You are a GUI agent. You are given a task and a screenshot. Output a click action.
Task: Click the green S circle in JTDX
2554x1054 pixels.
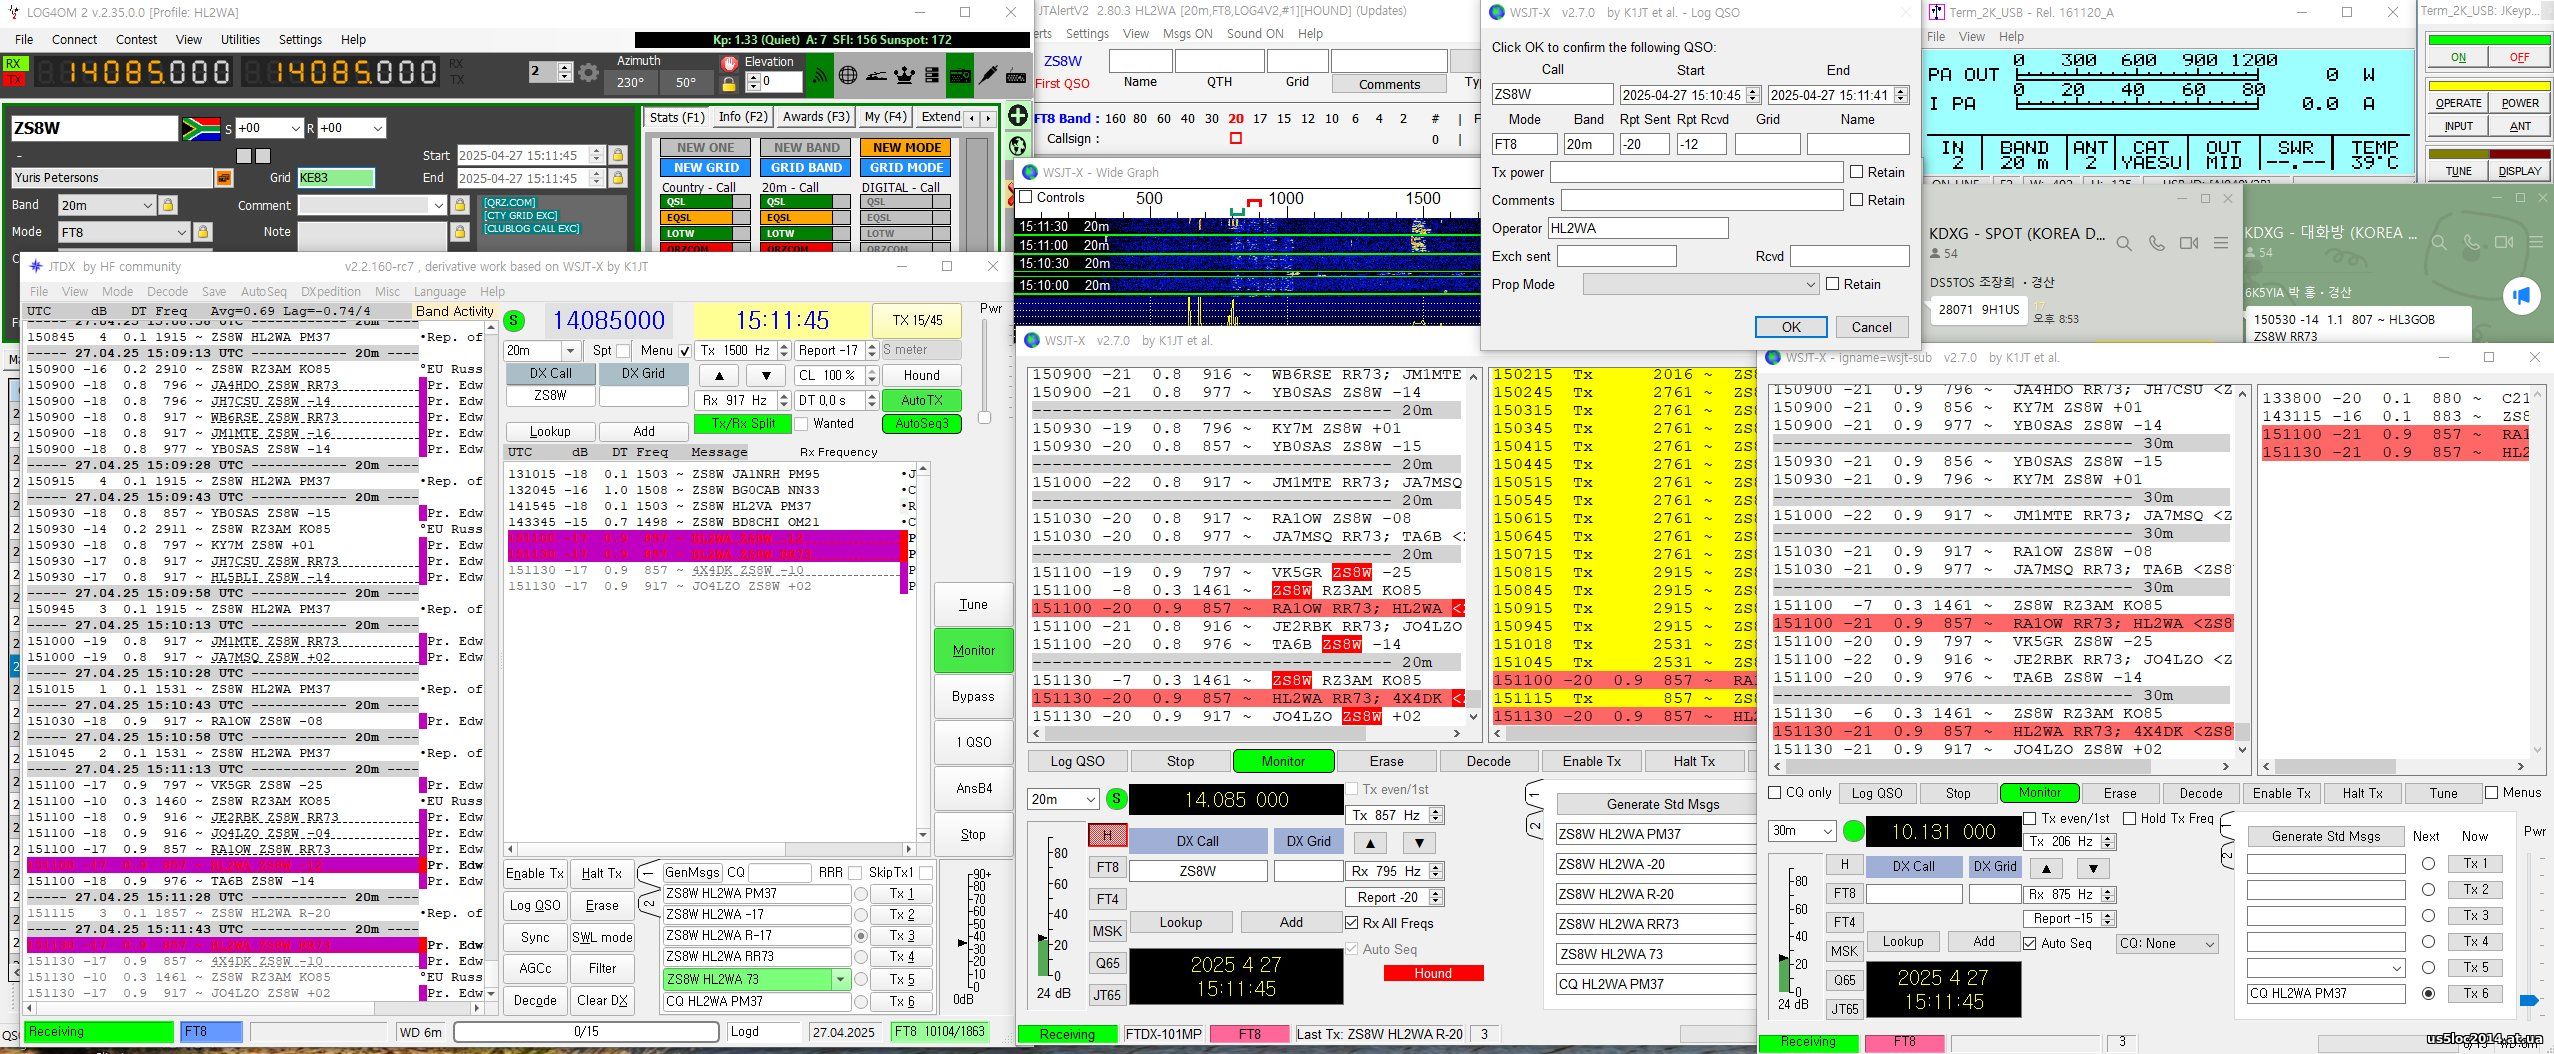(514, 321)
